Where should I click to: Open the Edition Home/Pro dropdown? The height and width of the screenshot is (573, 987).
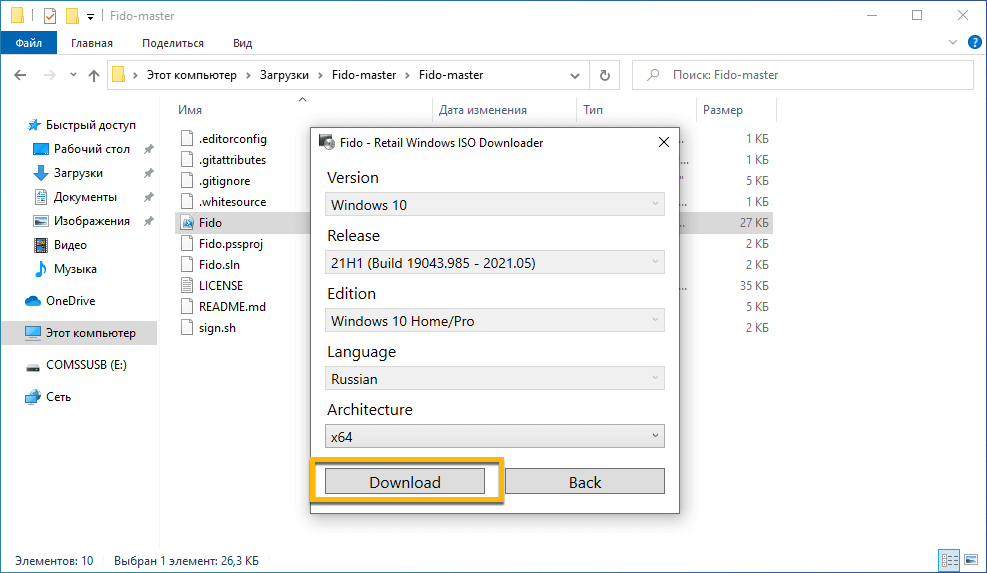[x=495, y=321]
